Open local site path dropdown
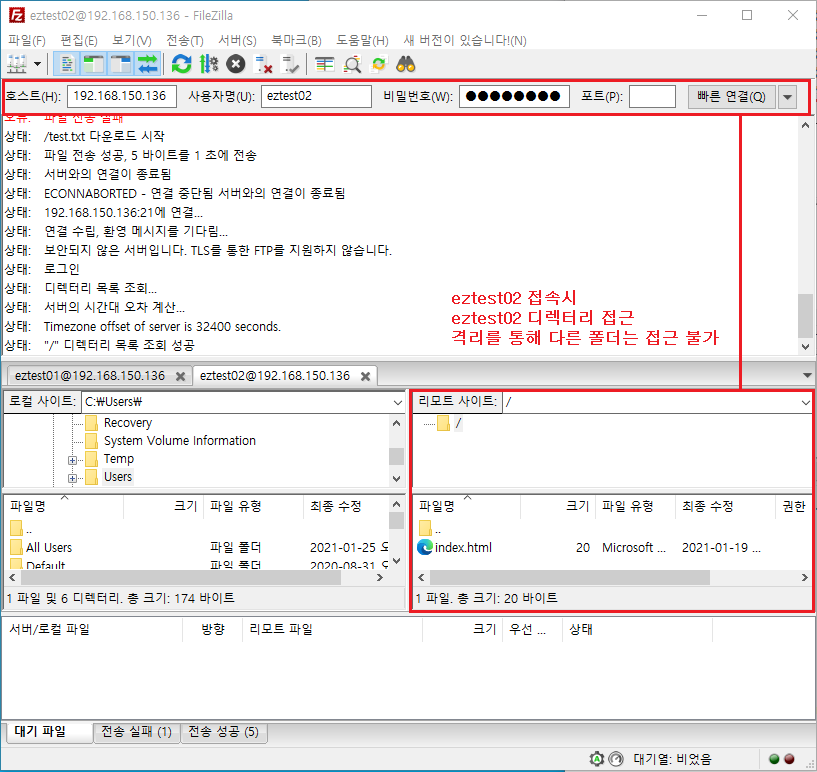Screen dimensions: 817x772 [x=398, y=402]
